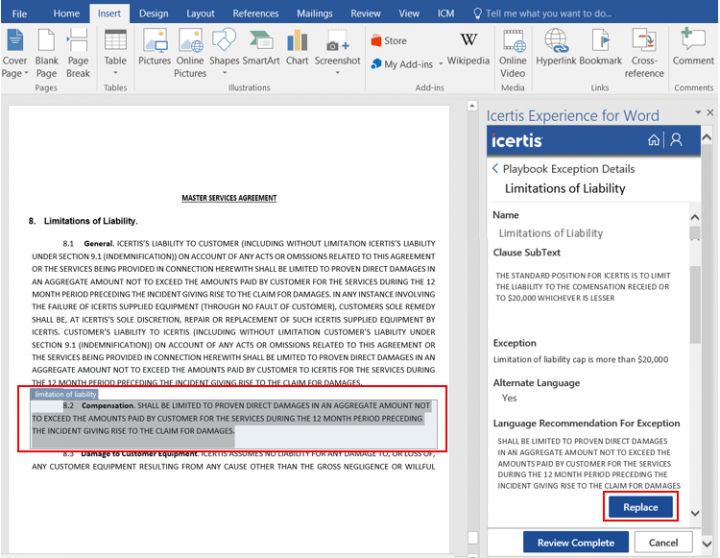Click the Name field value 'Limitations of Liability'

tap(551, 233)
